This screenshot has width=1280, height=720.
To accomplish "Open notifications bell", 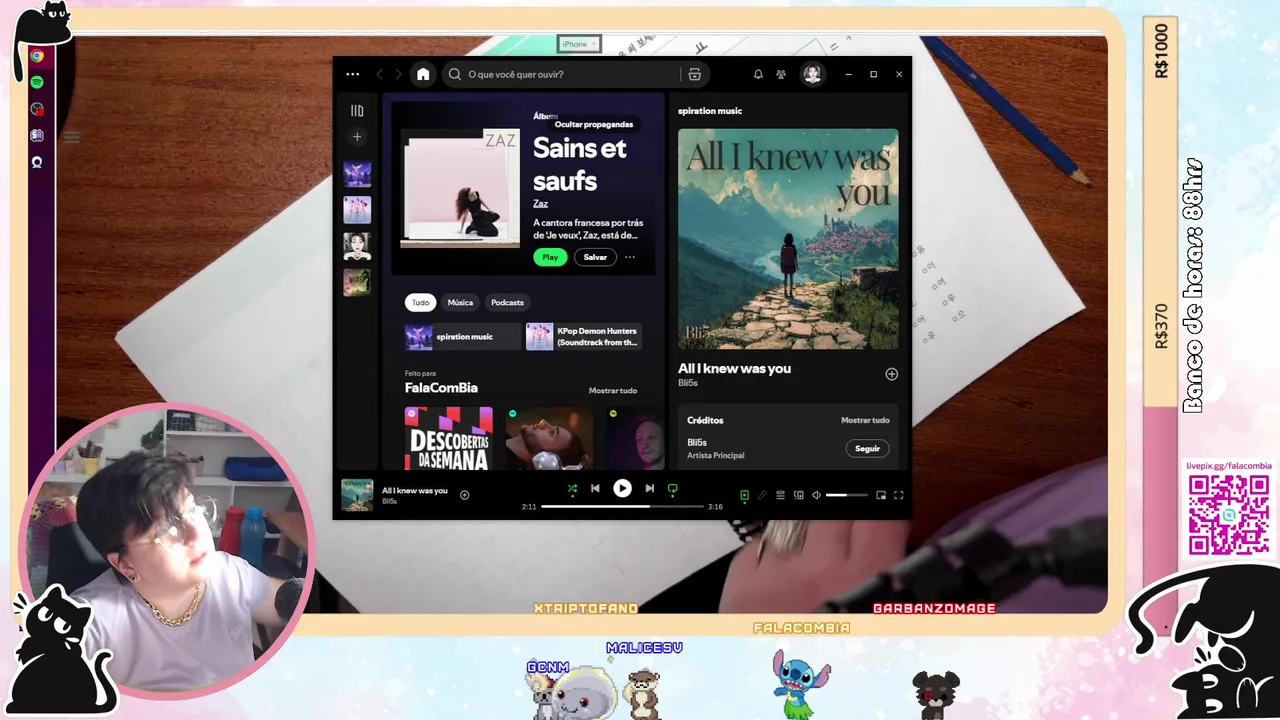I will (758, 74).
